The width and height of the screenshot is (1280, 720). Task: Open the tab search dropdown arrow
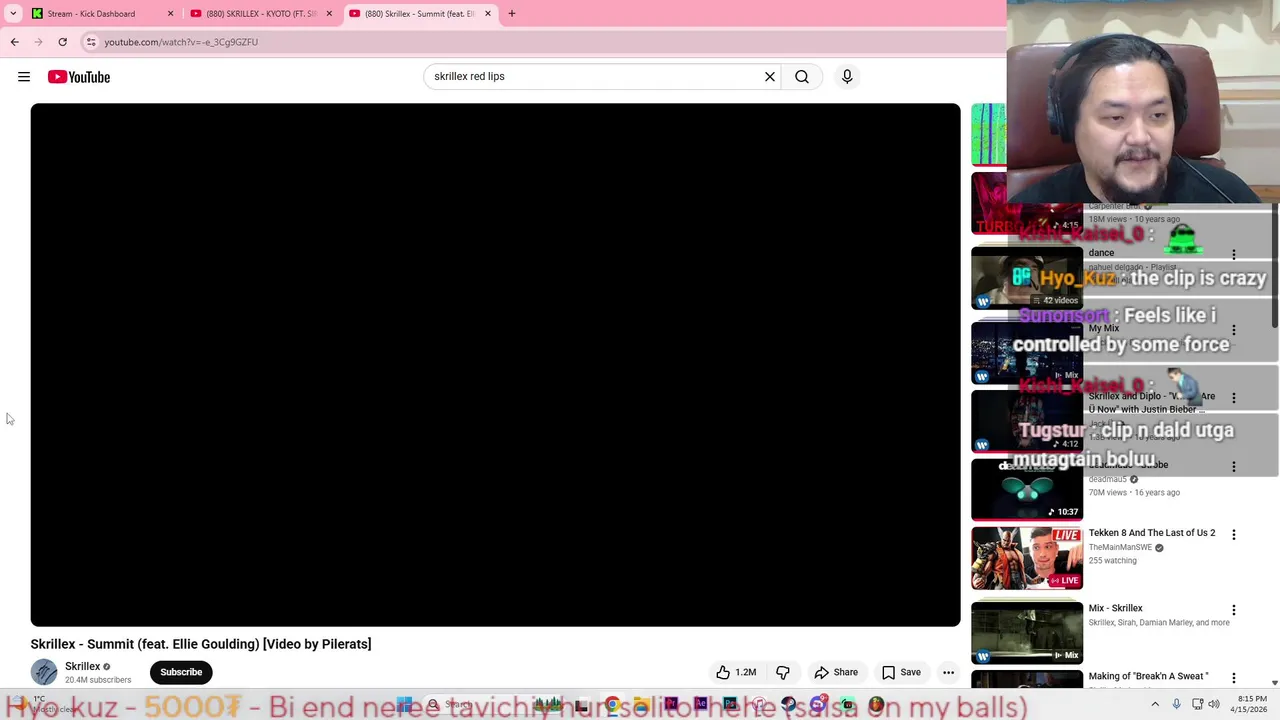(13, 14)
